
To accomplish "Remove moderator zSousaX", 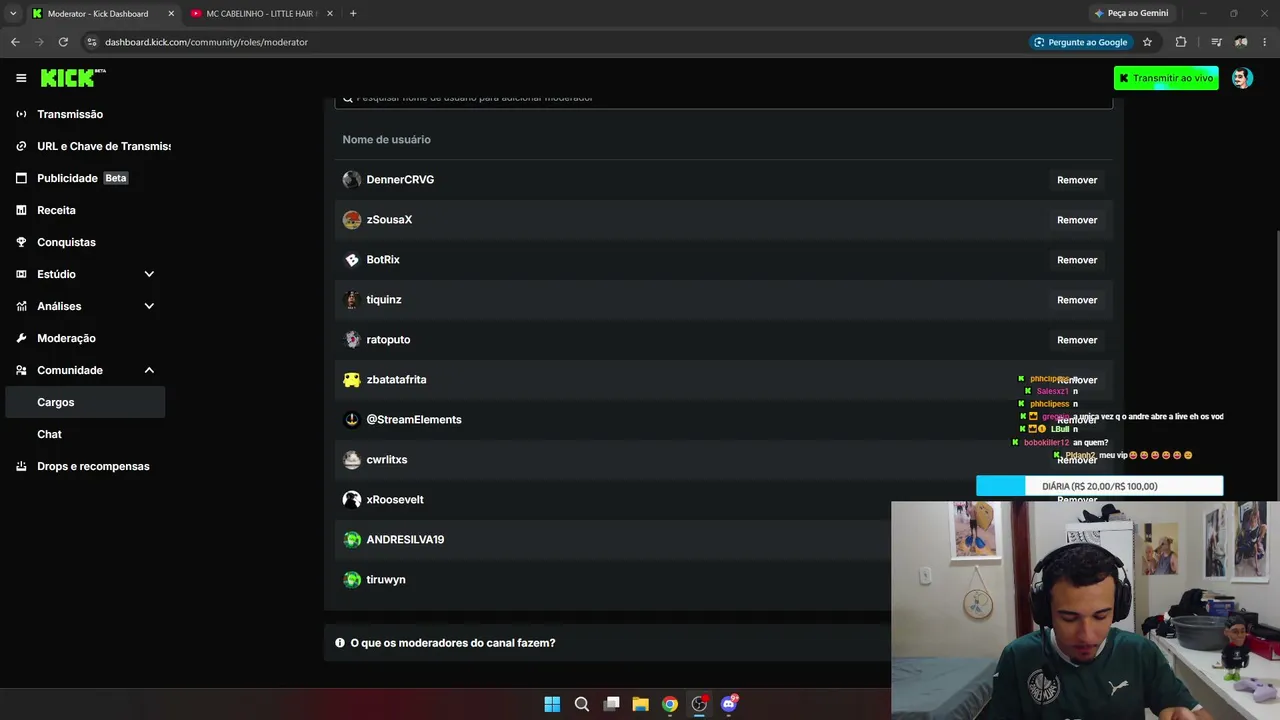I will point(1077,220).
